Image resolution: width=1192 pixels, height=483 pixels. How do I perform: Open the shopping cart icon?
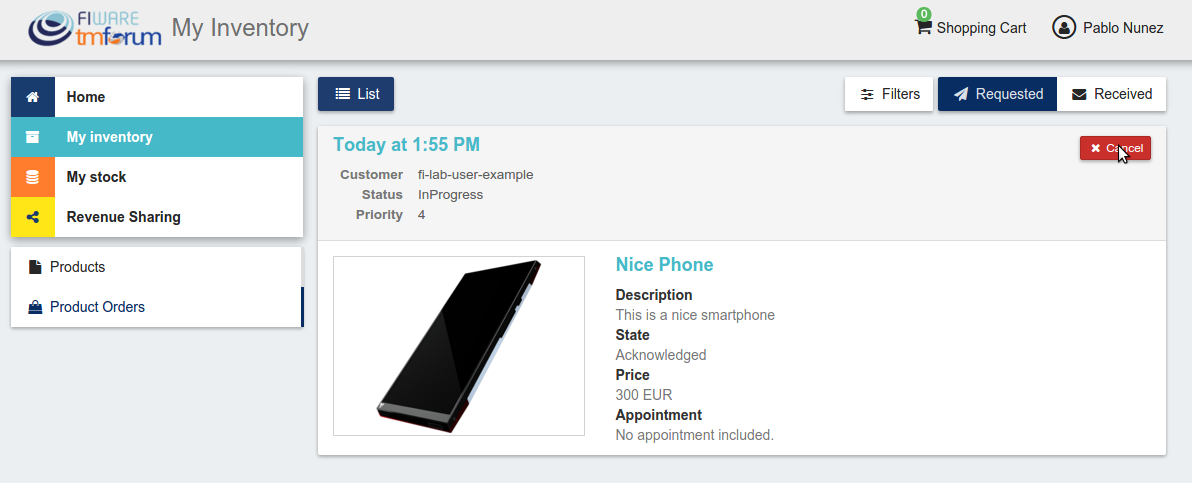pos(923,27)
